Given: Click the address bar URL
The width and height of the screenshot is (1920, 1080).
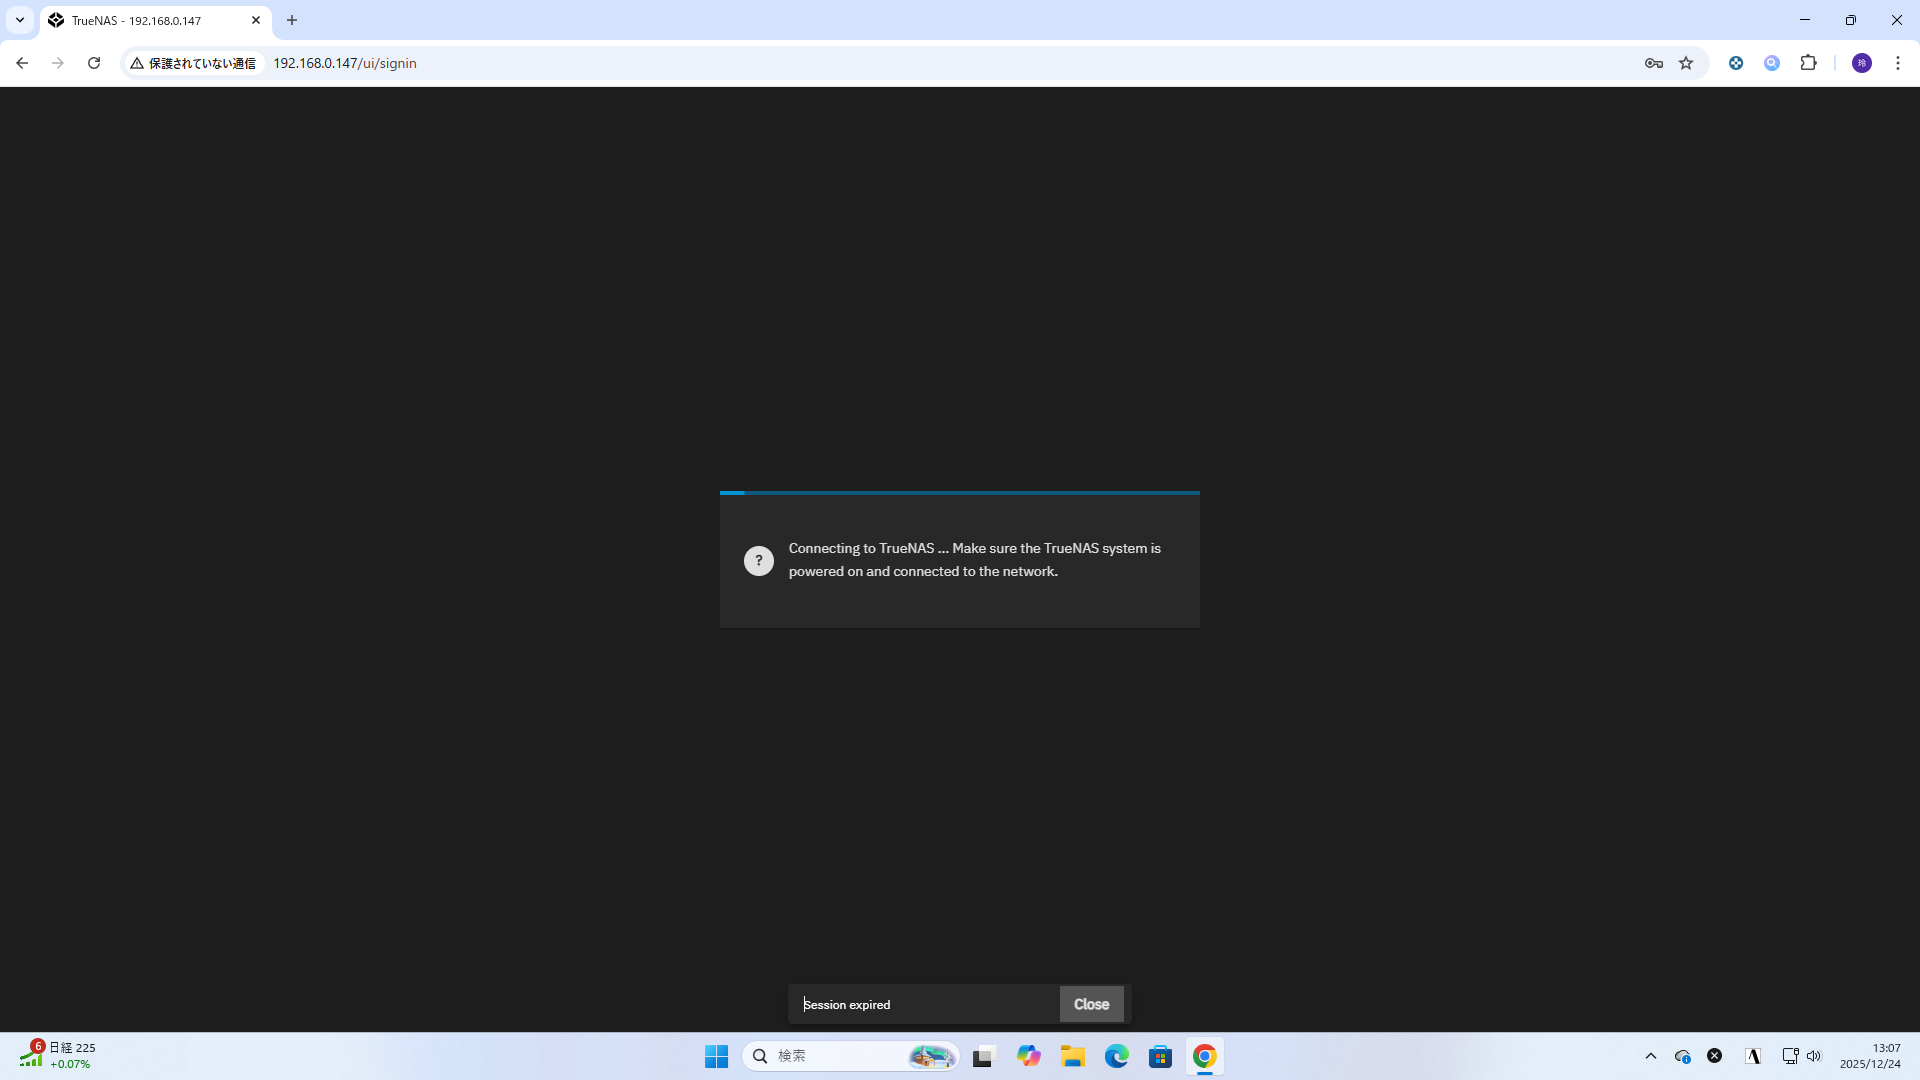Looking at the screenshot, I should 345,63.
